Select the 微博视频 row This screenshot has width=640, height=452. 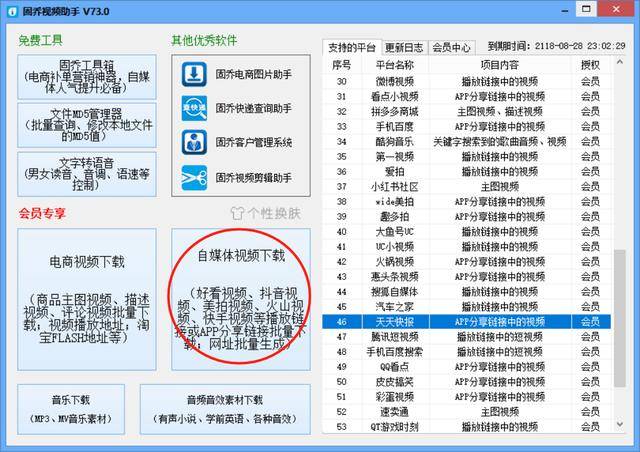click(467, 82)
